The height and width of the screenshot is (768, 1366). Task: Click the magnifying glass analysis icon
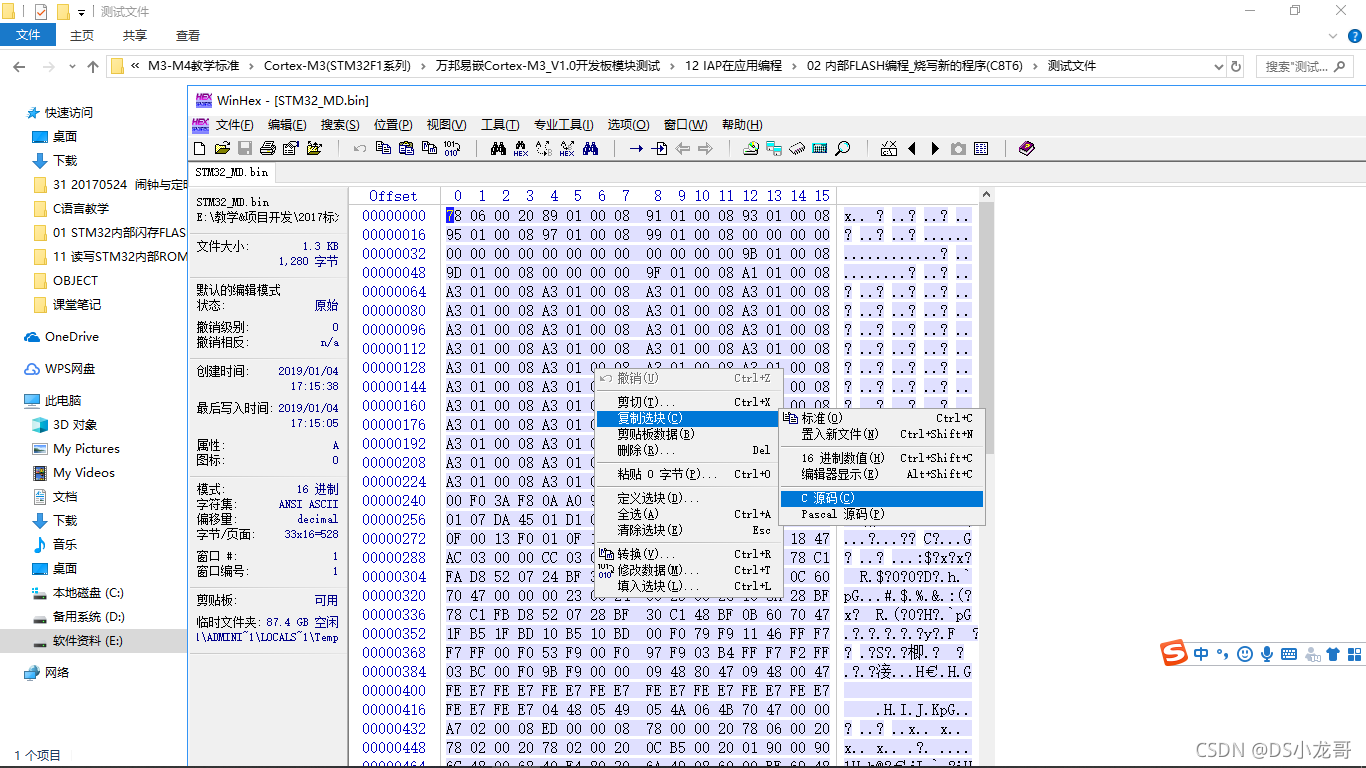tap(843, 148)
